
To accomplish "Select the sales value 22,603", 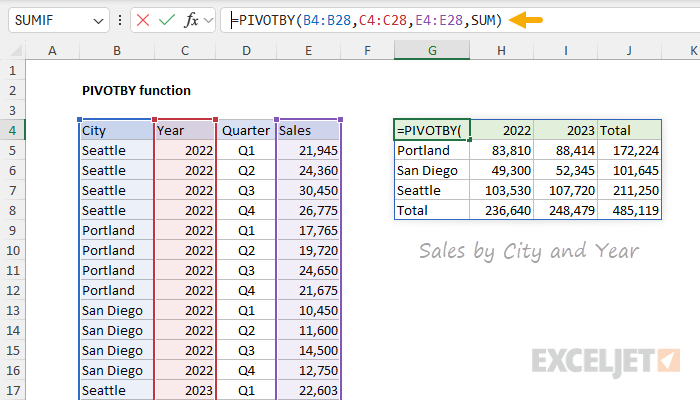I will (308, 391).
